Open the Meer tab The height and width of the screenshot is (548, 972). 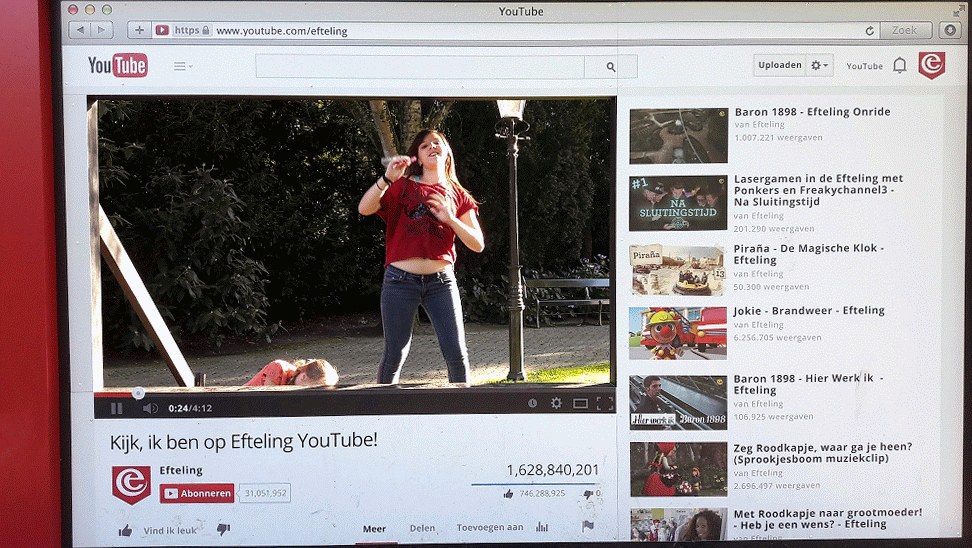coord(374,529)
